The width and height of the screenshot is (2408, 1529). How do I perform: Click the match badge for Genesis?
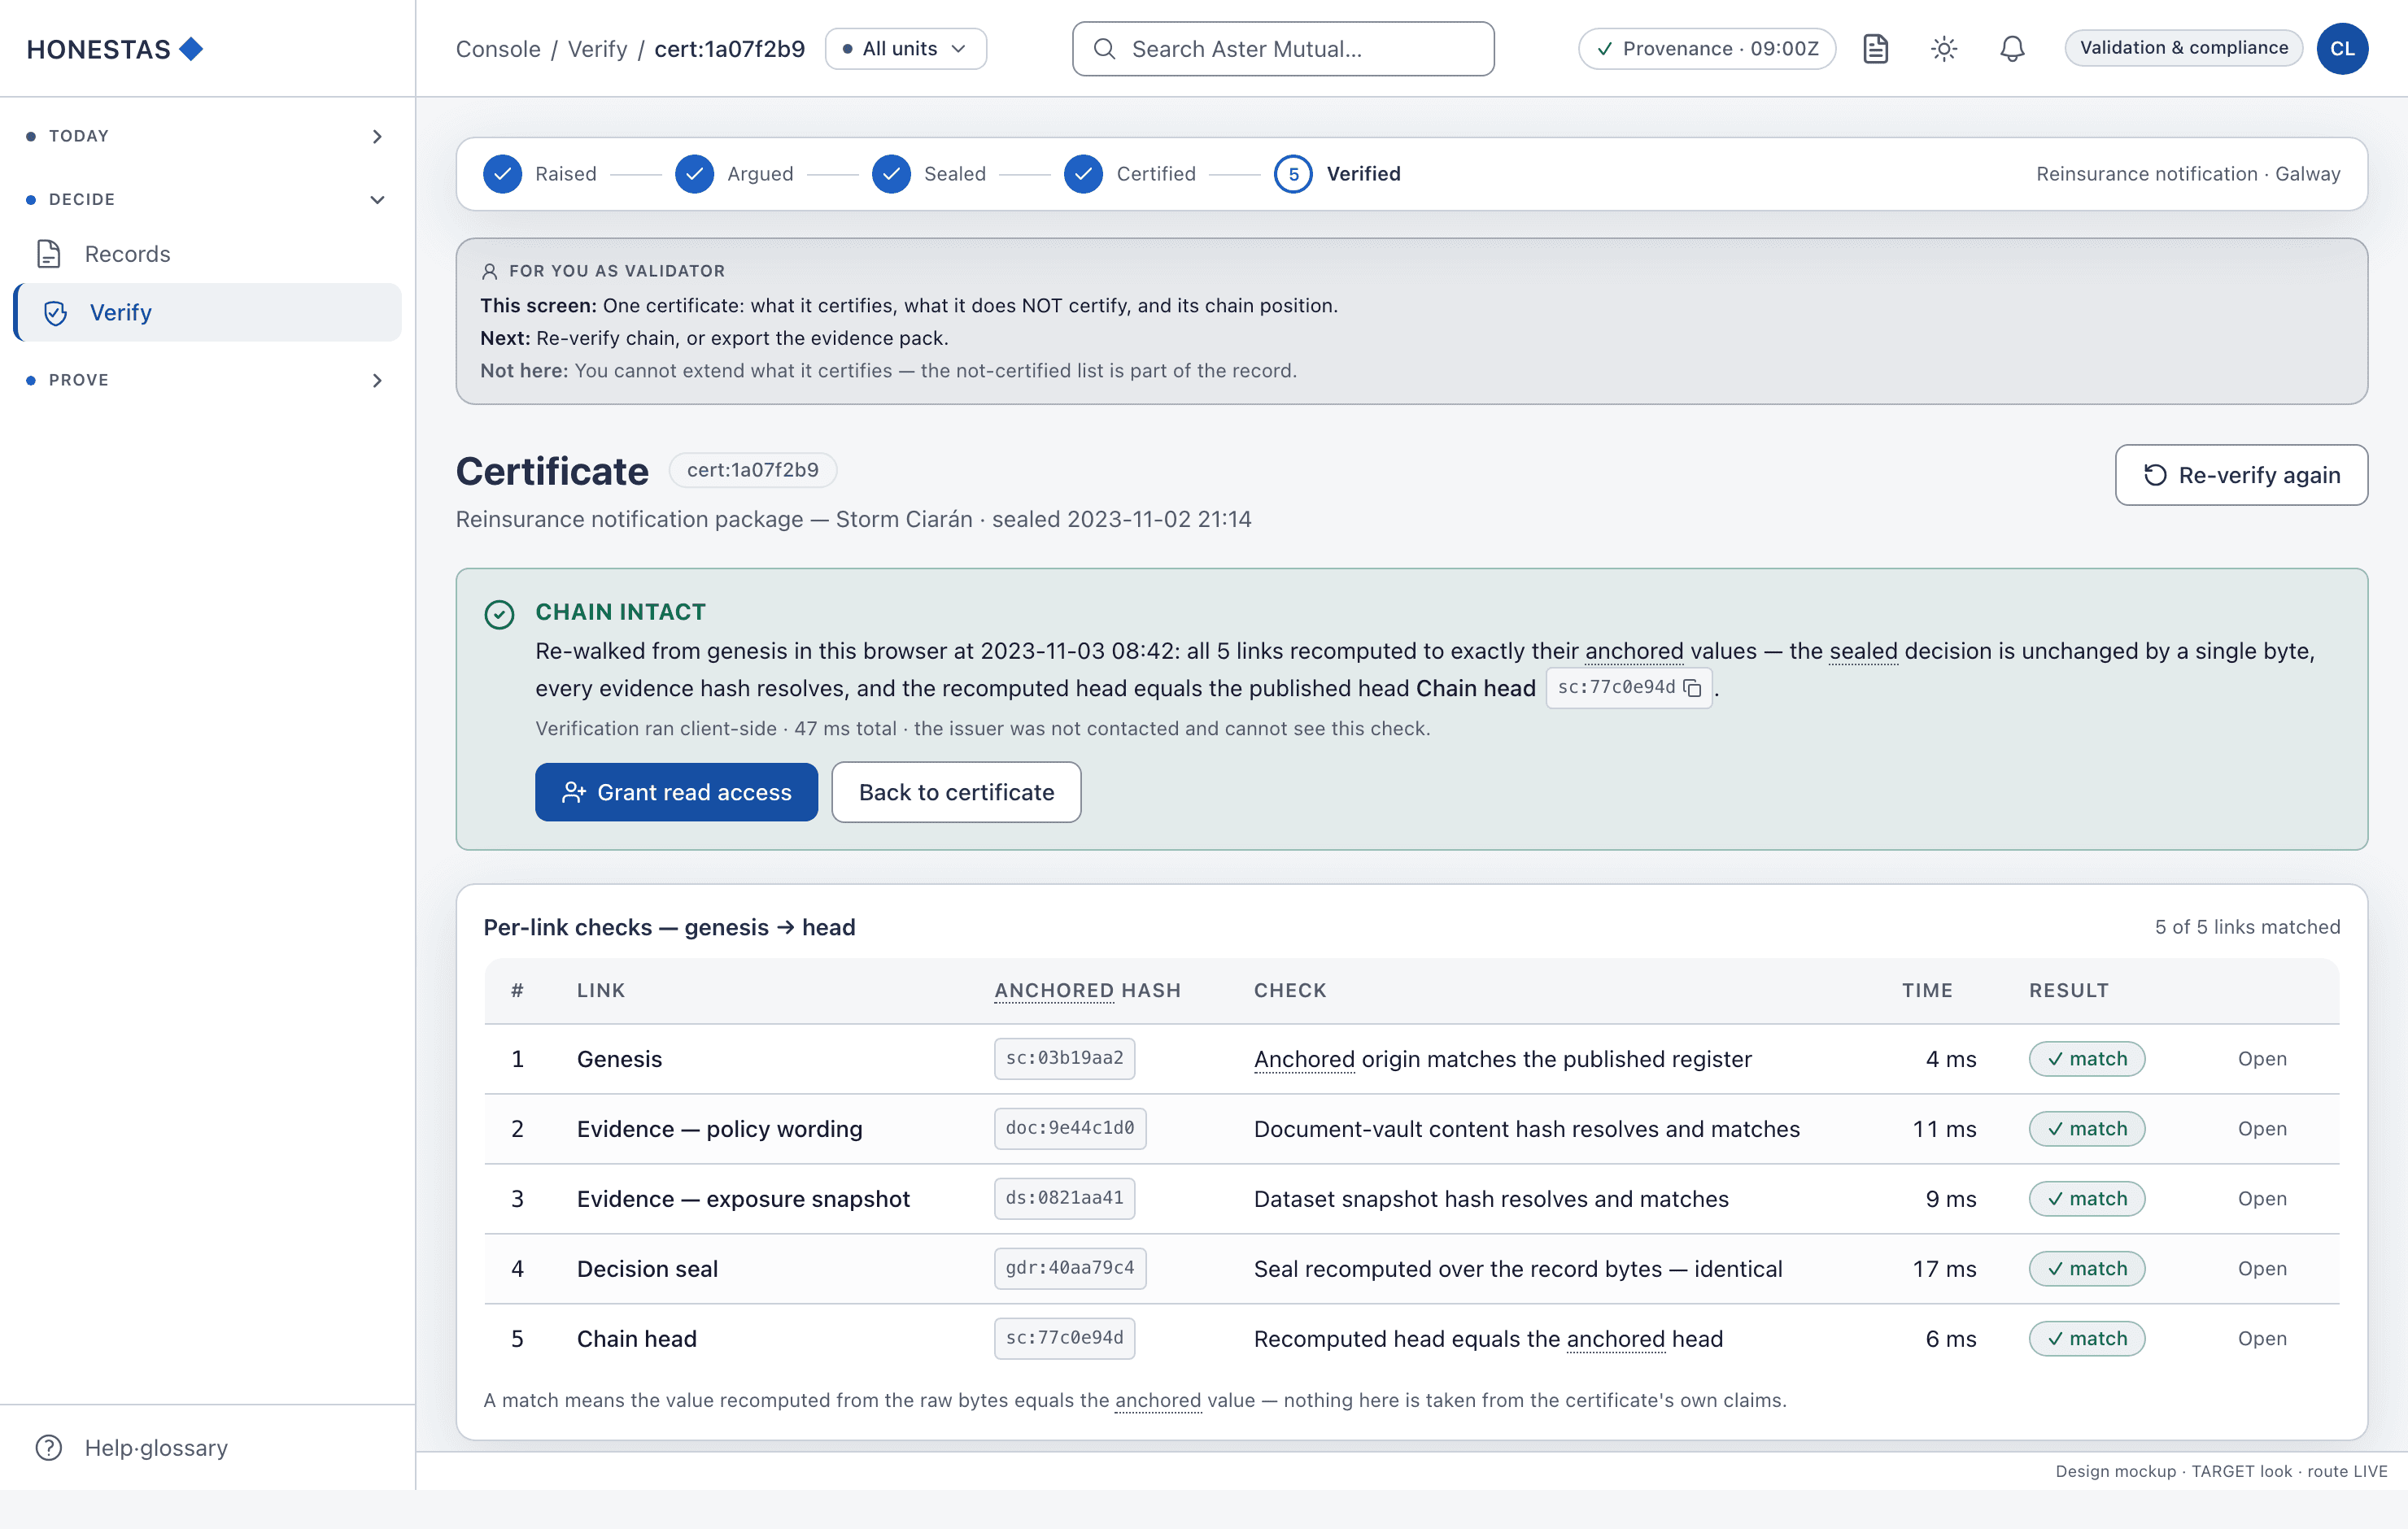click(2086, 1058)
